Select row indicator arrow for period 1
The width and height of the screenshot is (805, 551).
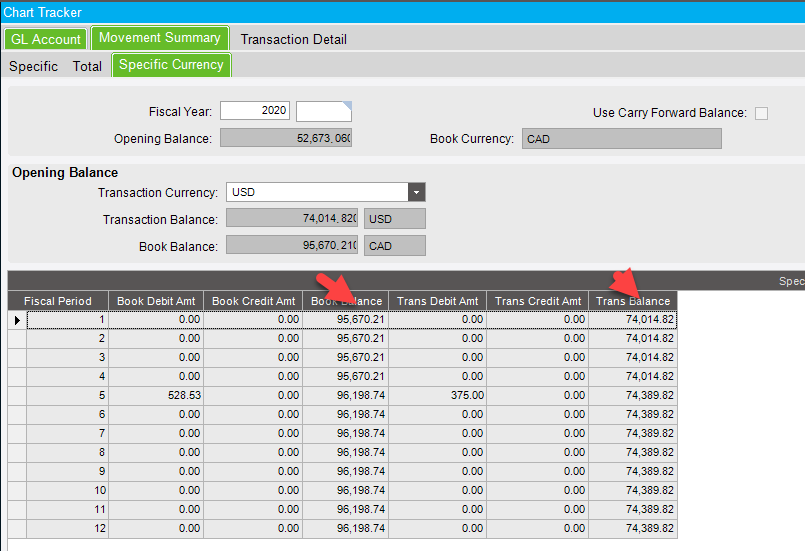point(17,320)
